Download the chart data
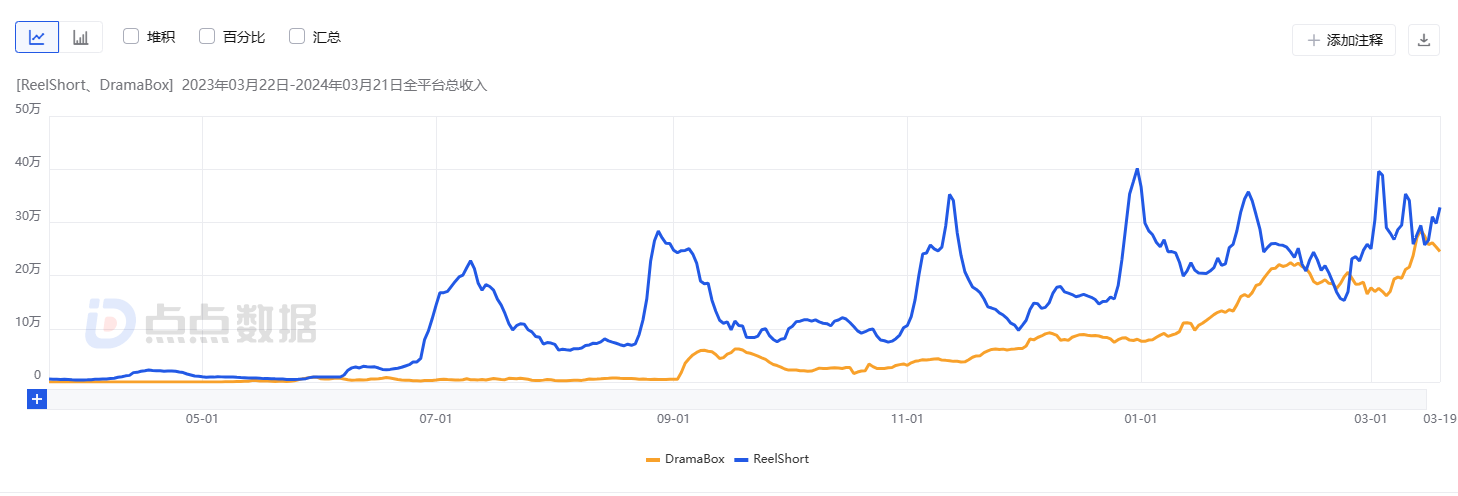The image size is (1458, 496). click(1424, 40)
